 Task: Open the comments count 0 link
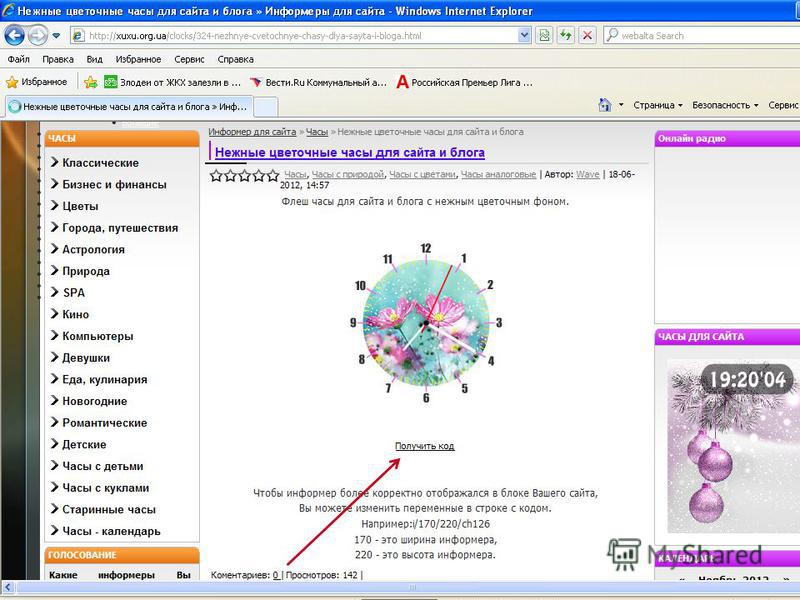pyautogui.click(x=276, y=575)
